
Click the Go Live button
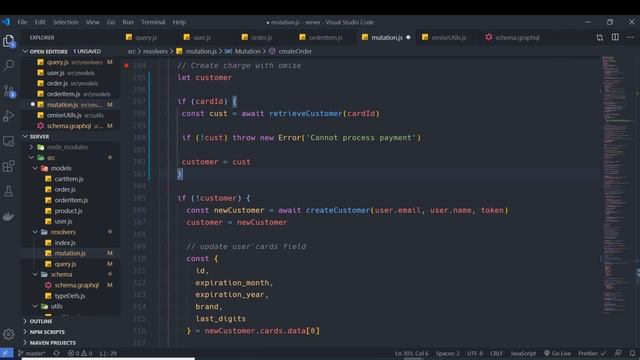click(x=558, y=353)
